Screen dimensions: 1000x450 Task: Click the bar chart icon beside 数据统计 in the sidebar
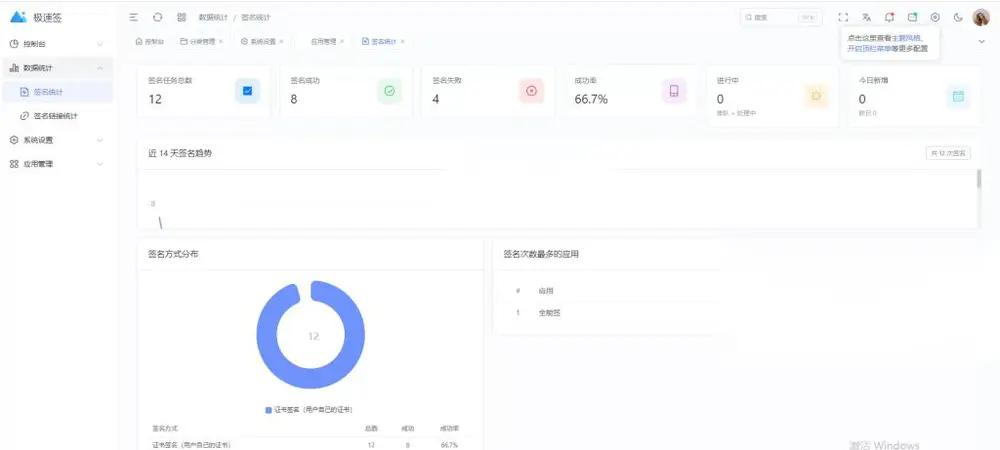pos(14,68)
